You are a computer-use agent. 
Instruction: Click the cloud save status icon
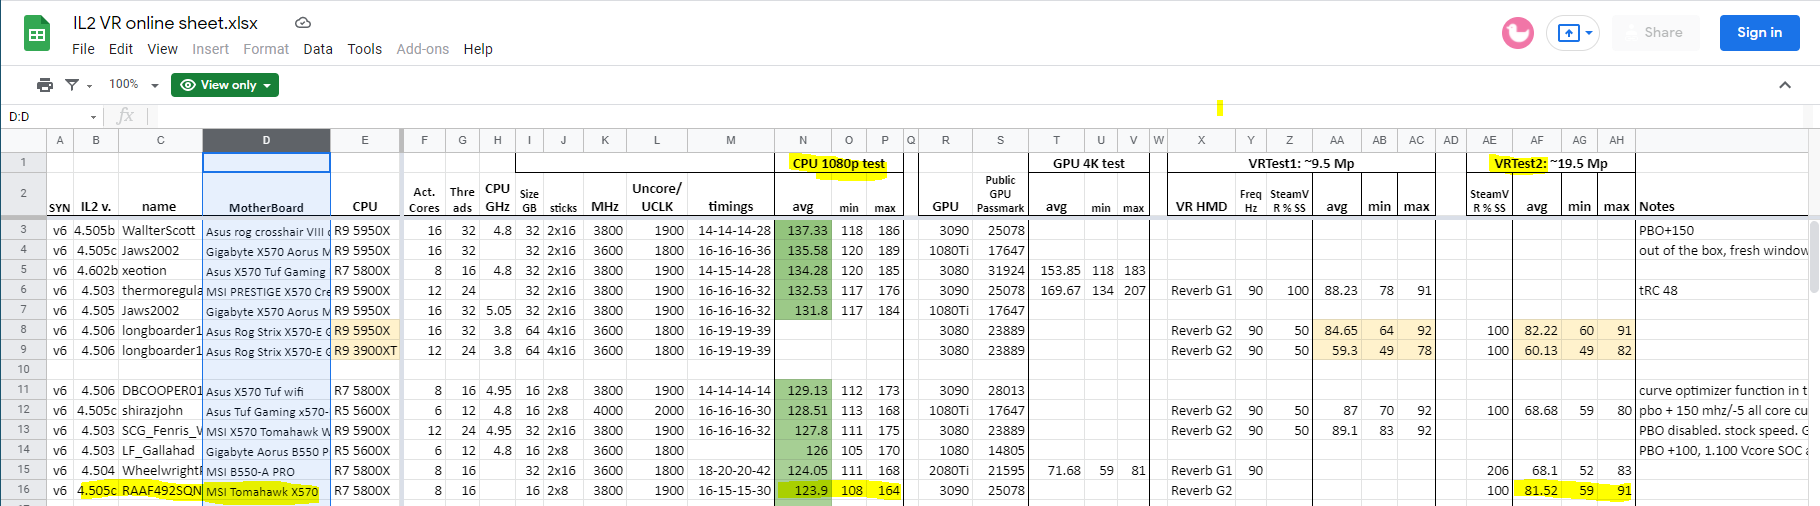(x=303, y=23)
